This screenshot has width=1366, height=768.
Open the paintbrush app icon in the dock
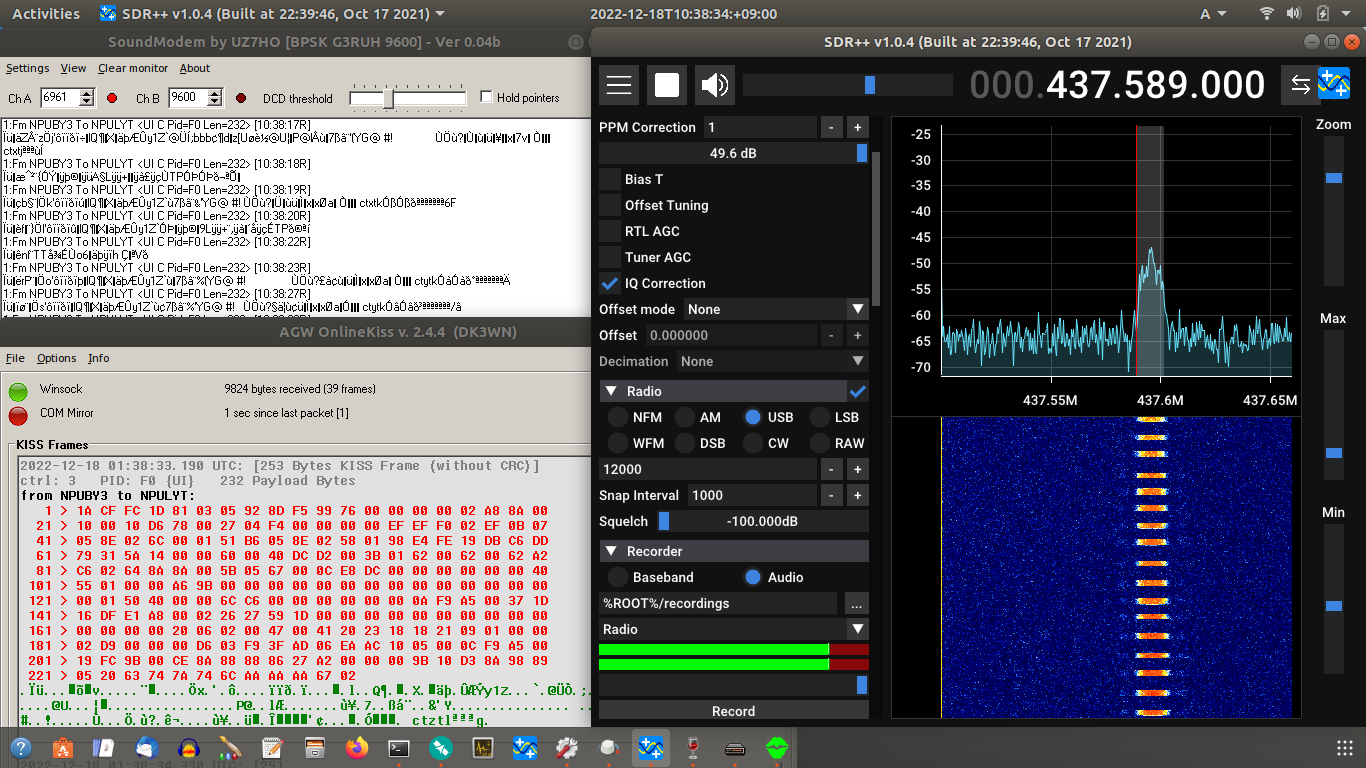coord(230,748)
